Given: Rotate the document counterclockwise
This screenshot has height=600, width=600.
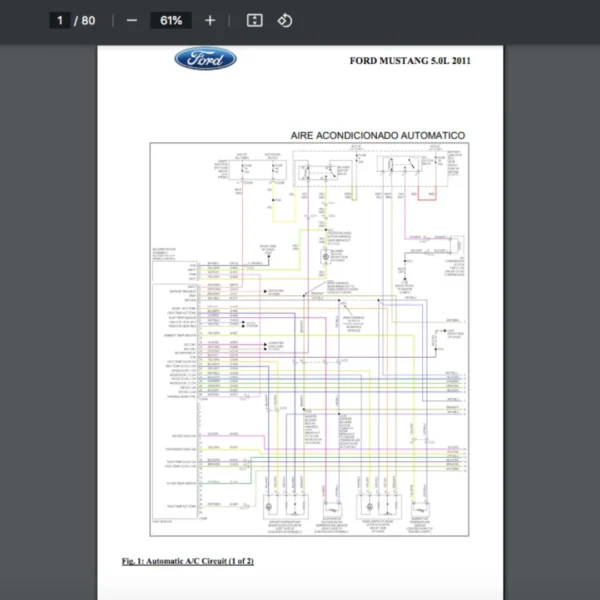Looking at the screenshot, I should 285,20.
